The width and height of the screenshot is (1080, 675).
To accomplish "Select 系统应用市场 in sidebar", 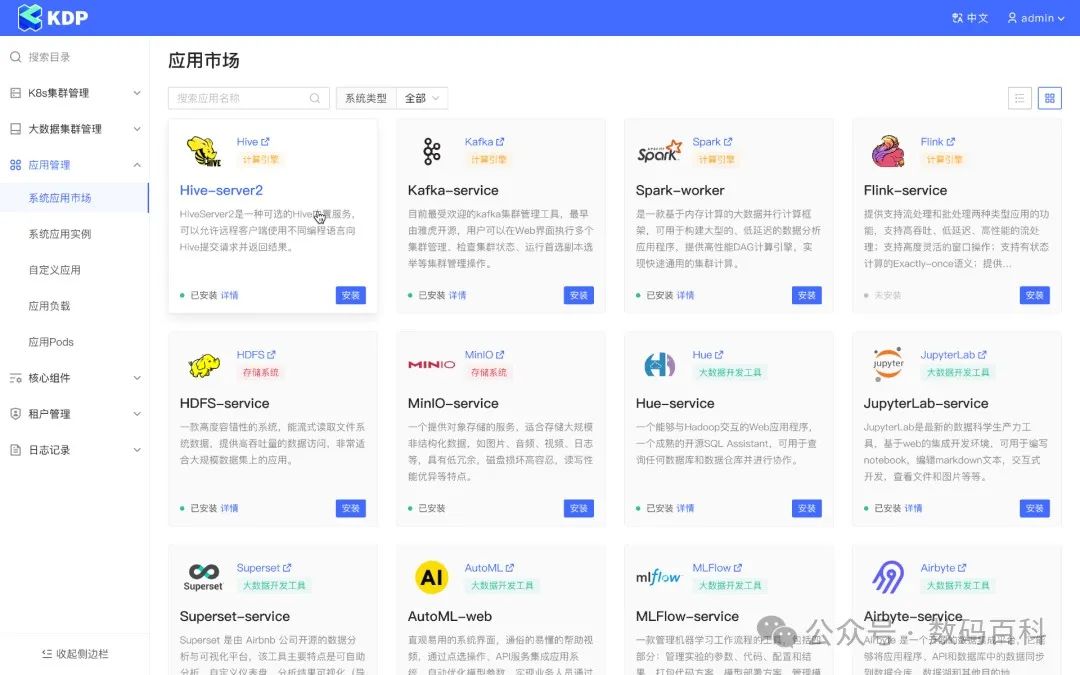I will pyautogui.click(x=74, y=198).
